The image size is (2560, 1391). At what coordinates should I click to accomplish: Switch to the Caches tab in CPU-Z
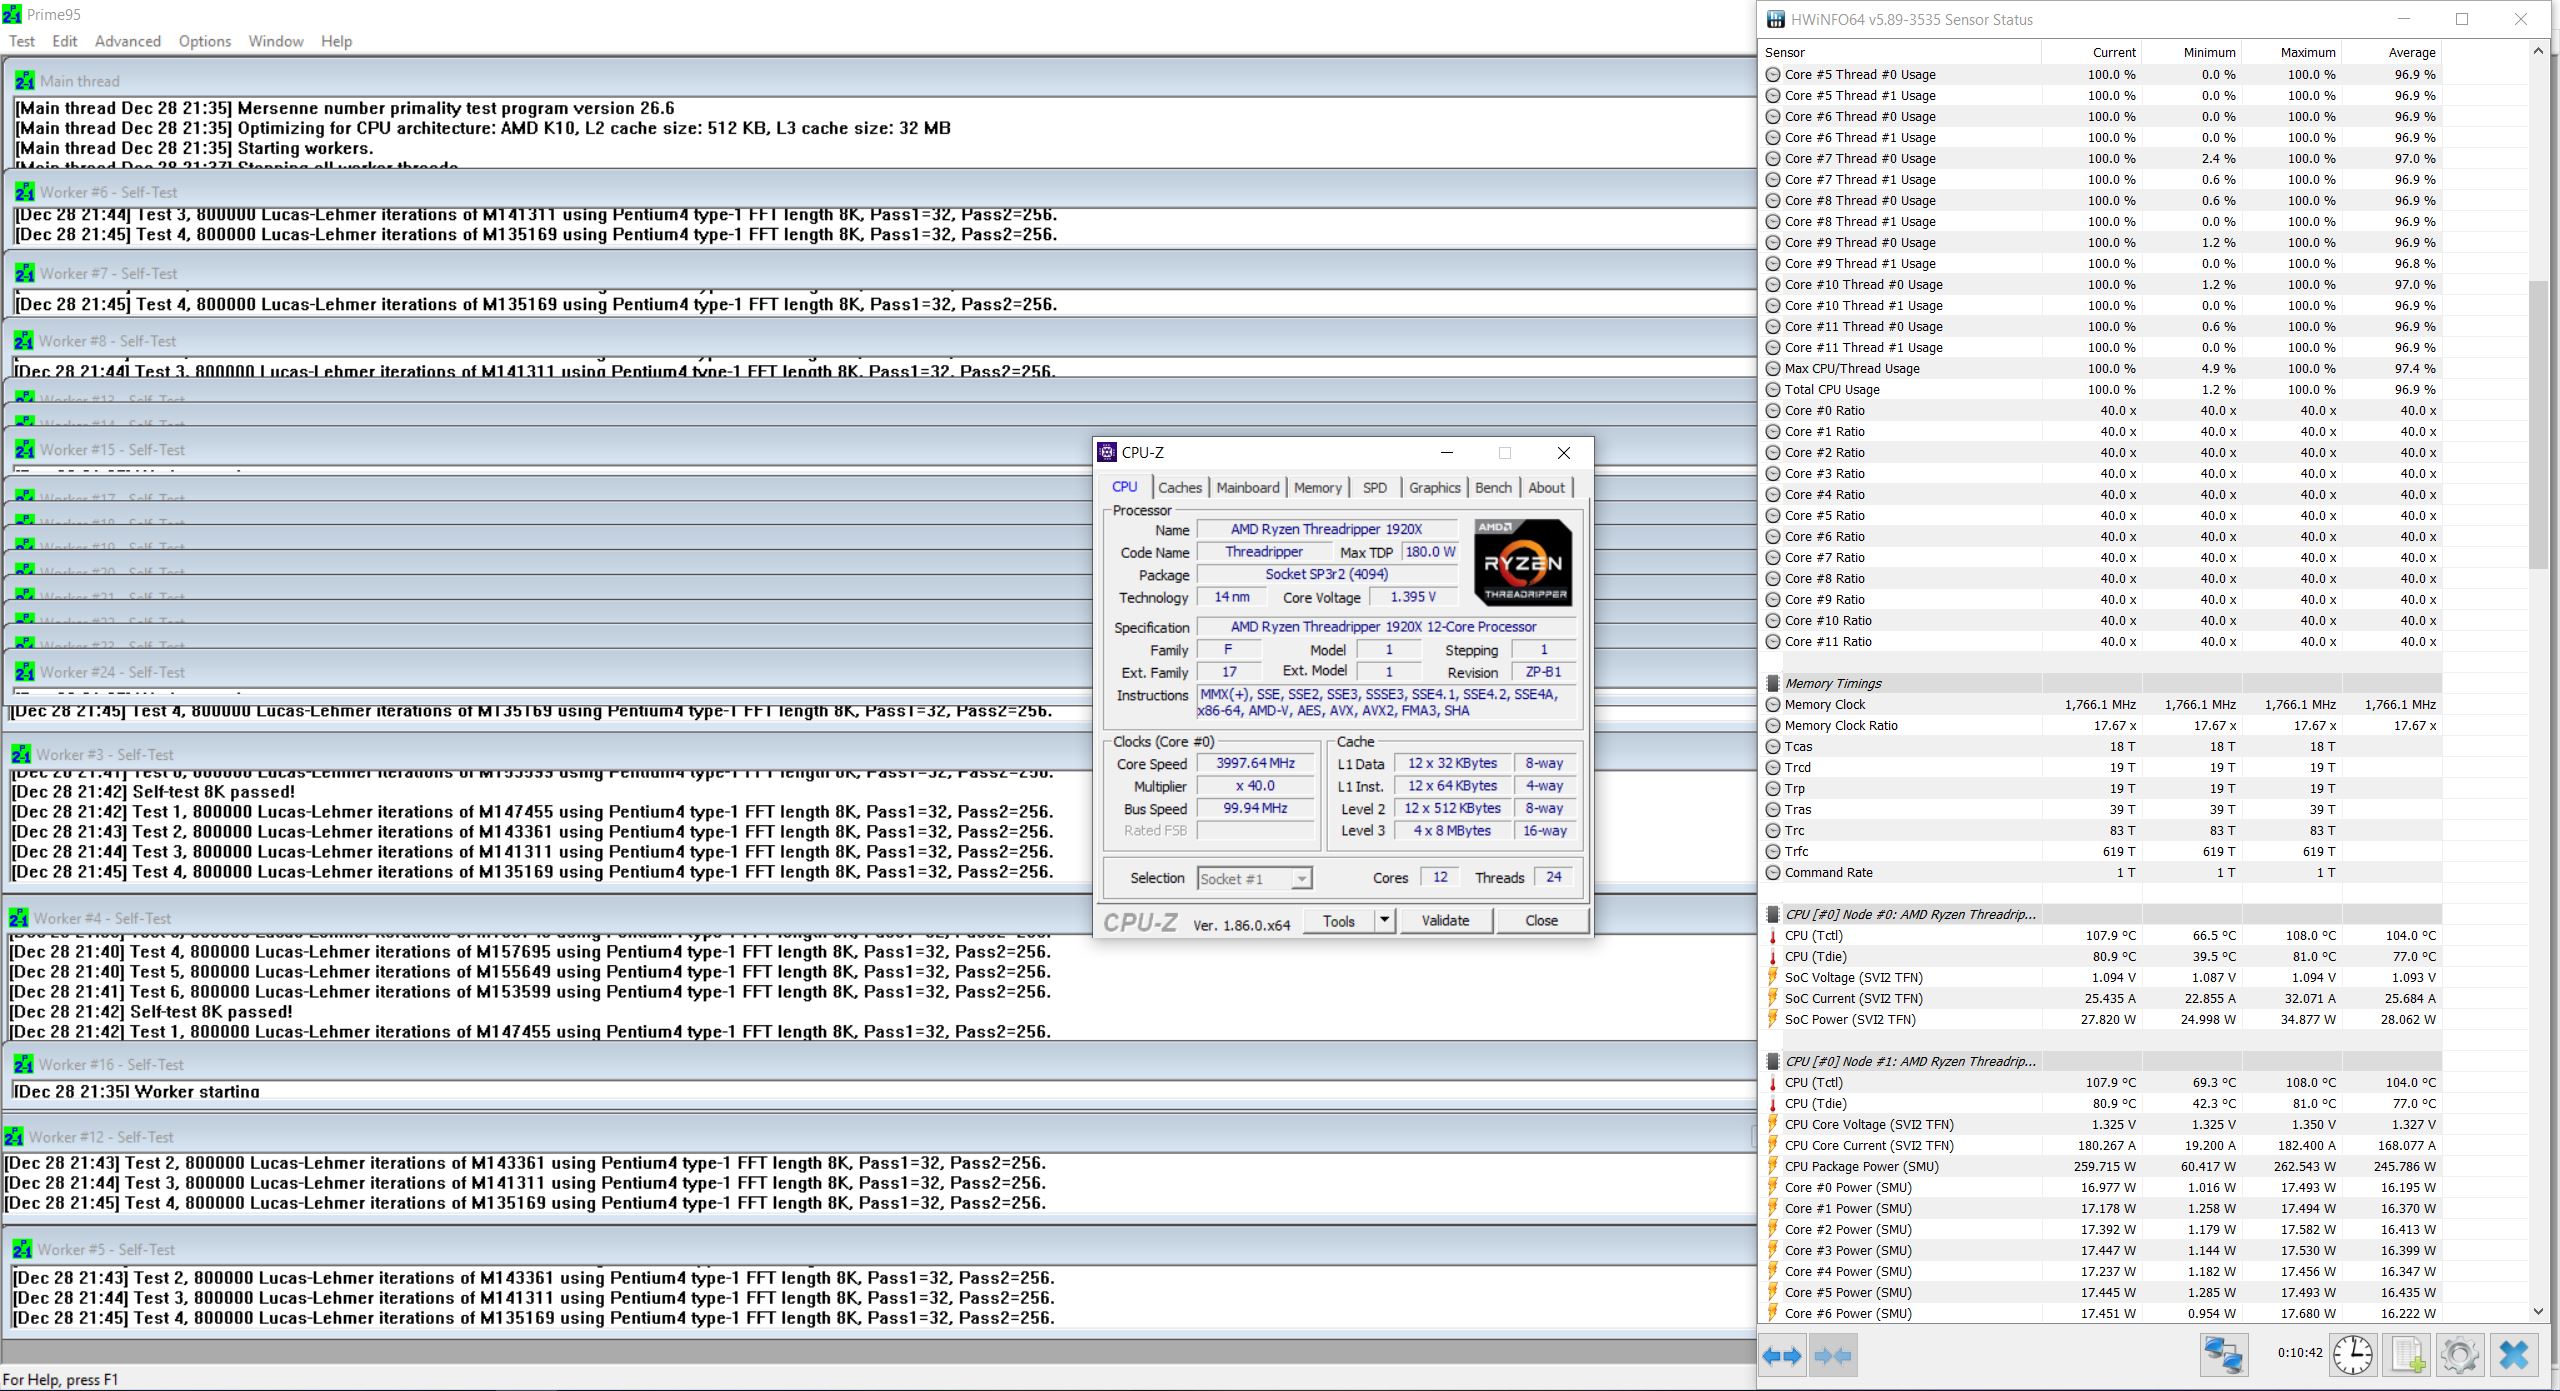pyautogui.click(x=1180, y=488)
